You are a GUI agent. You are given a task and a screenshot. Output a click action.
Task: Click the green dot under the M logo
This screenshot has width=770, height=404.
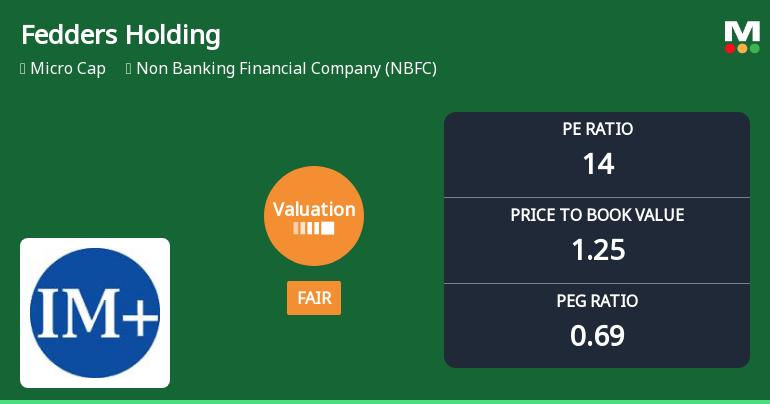point(754,48)
